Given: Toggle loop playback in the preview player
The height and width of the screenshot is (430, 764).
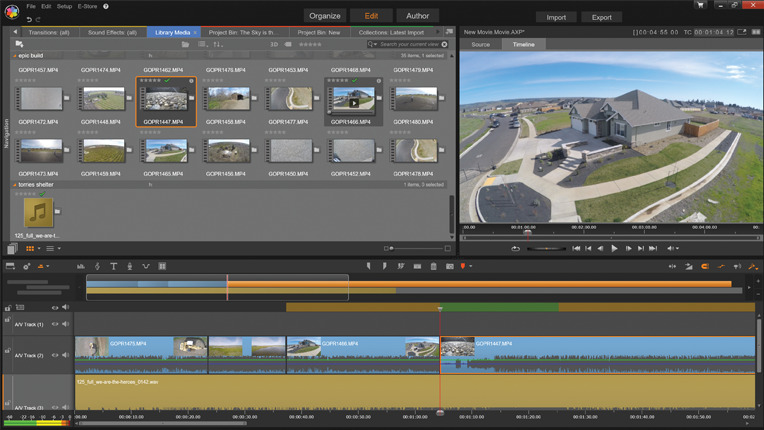Looking at the screenshot, I should [516, 248].
